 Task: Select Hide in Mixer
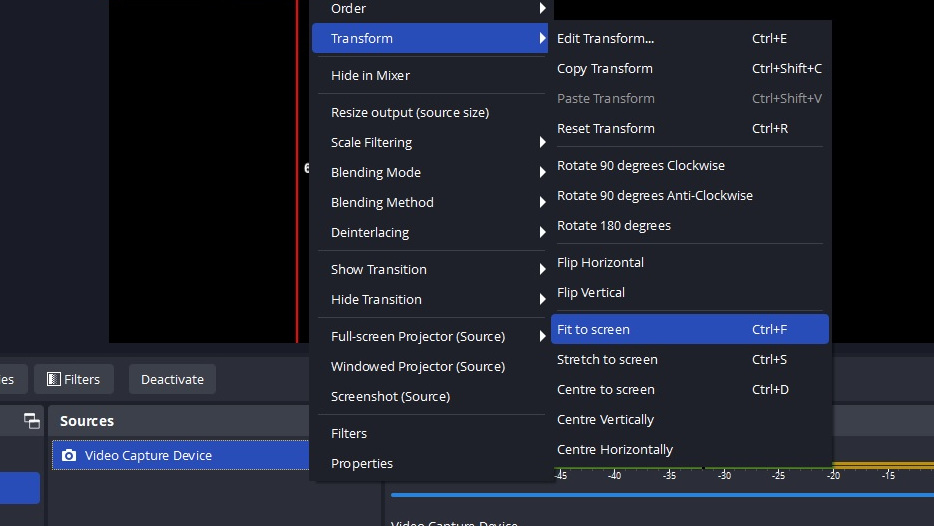(x=370, y=75)
